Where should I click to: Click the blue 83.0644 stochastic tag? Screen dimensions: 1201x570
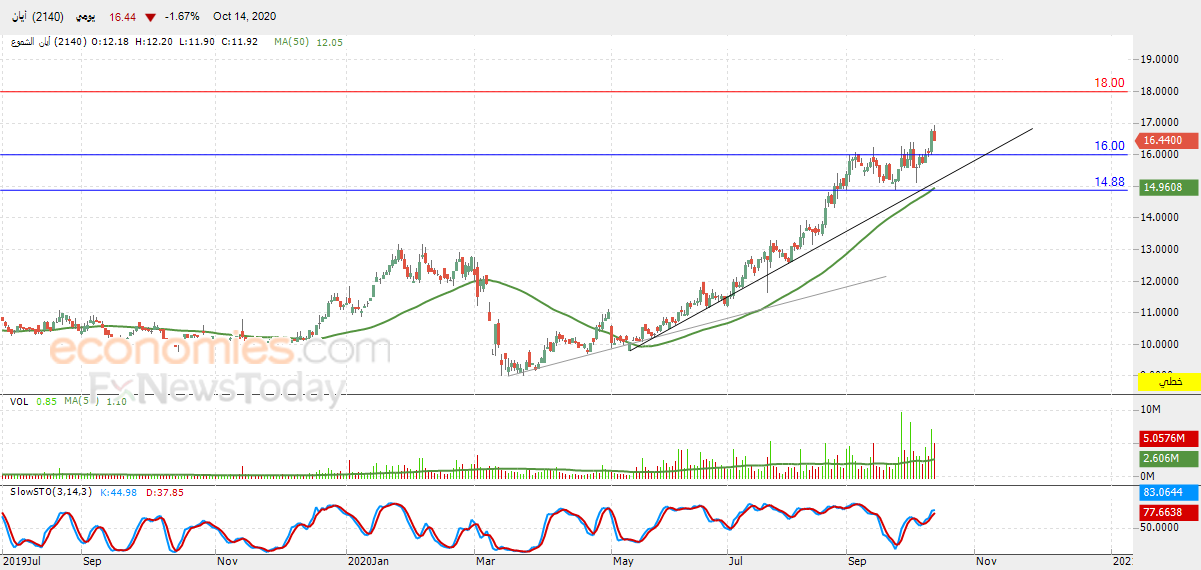click(1168, 493)
